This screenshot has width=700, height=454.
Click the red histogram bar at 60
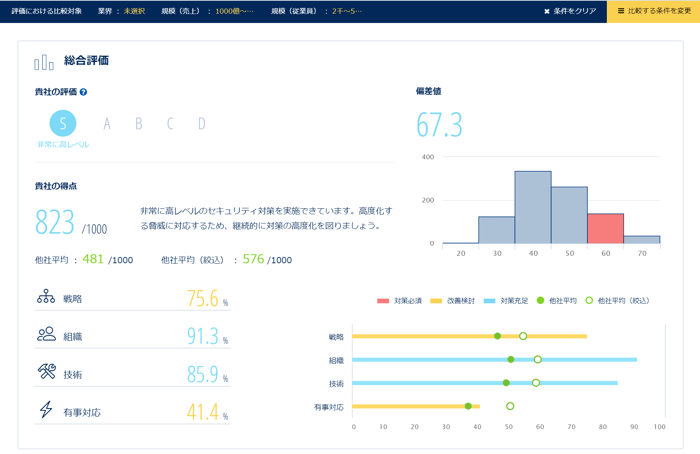[605, 228]
